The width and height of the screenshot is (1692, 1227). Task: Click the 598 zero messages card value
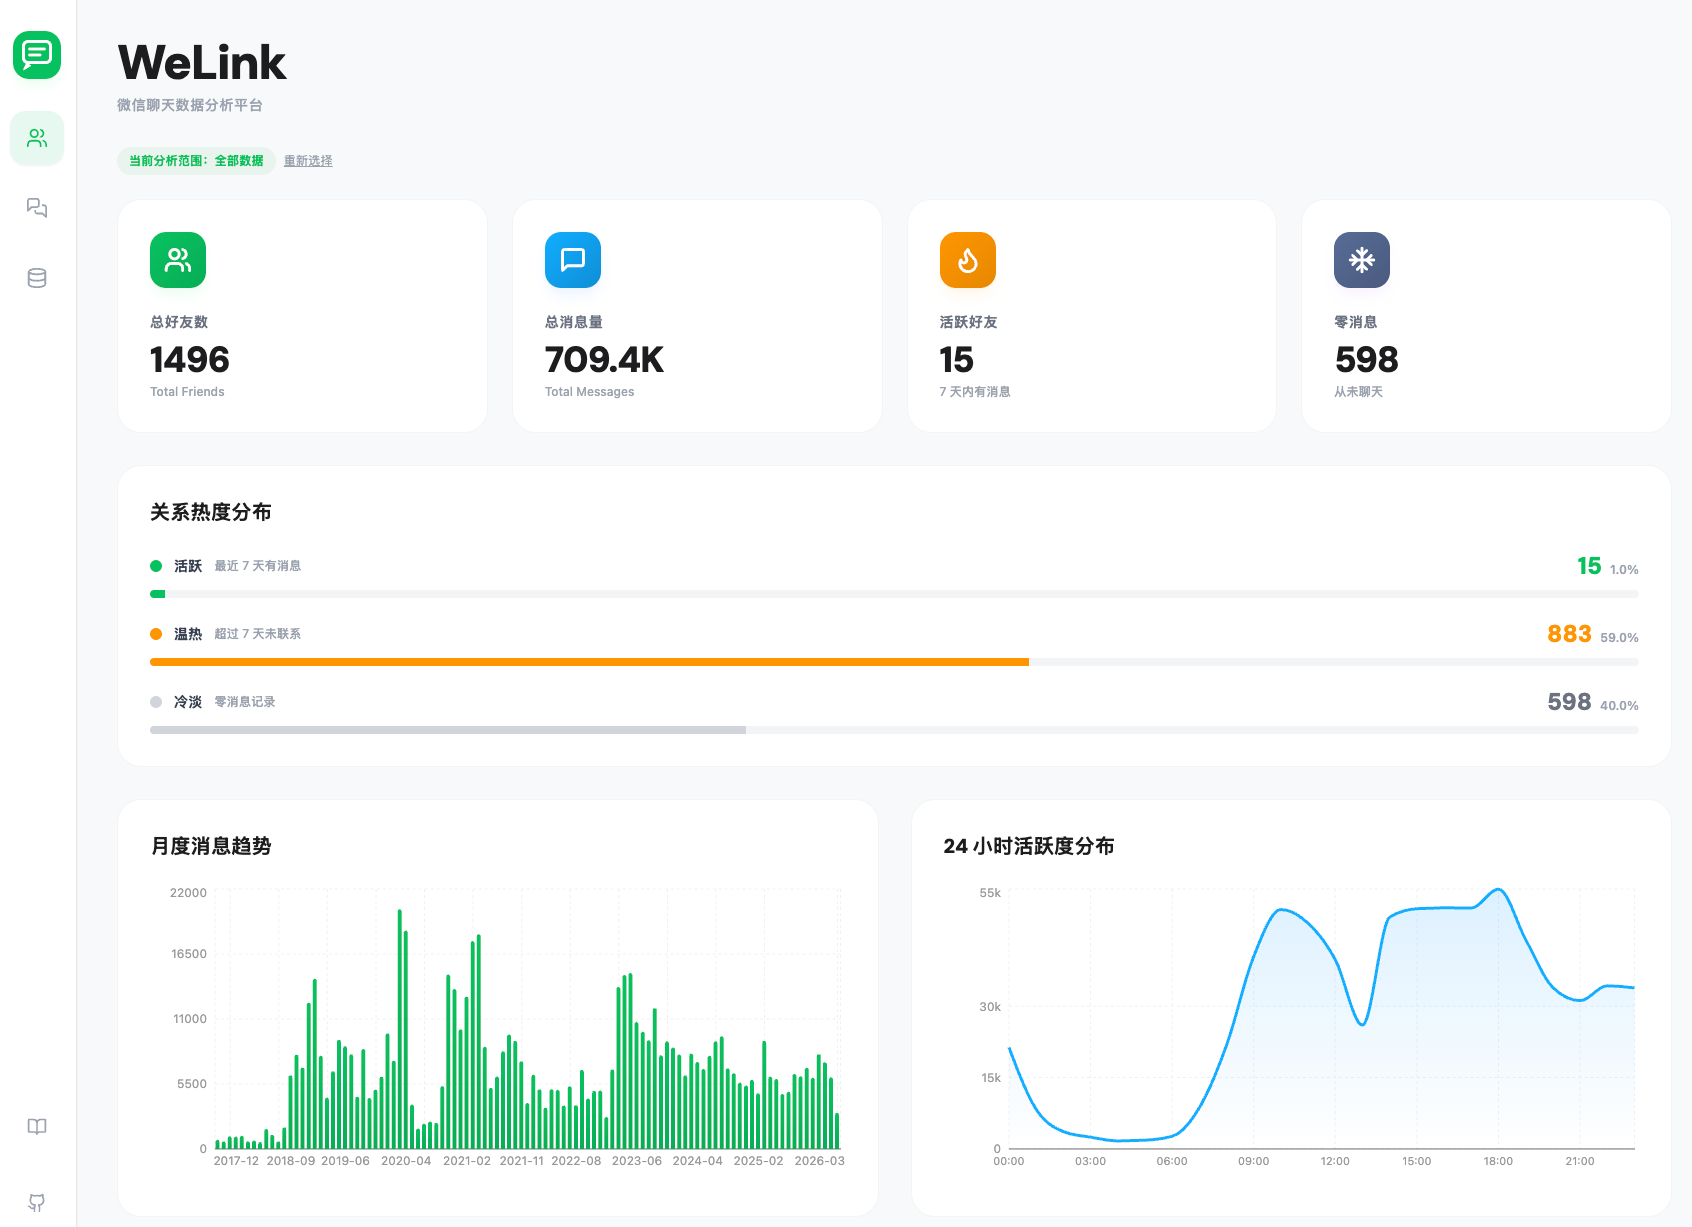click(x=1366, y=360)
